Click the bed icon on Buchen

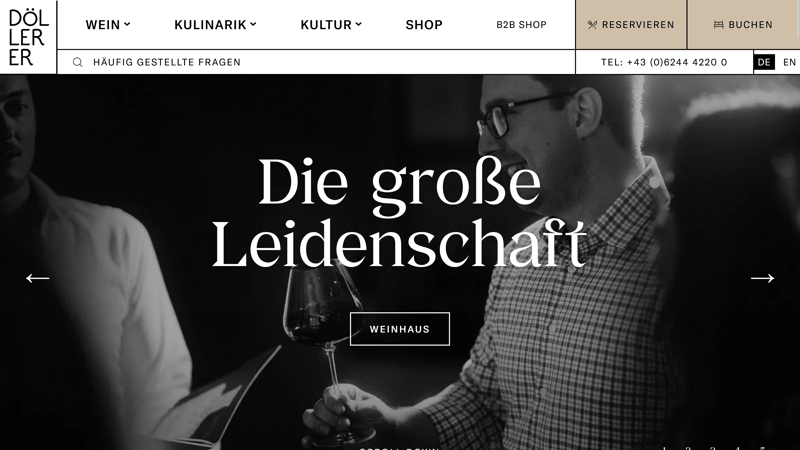(718, 24)
